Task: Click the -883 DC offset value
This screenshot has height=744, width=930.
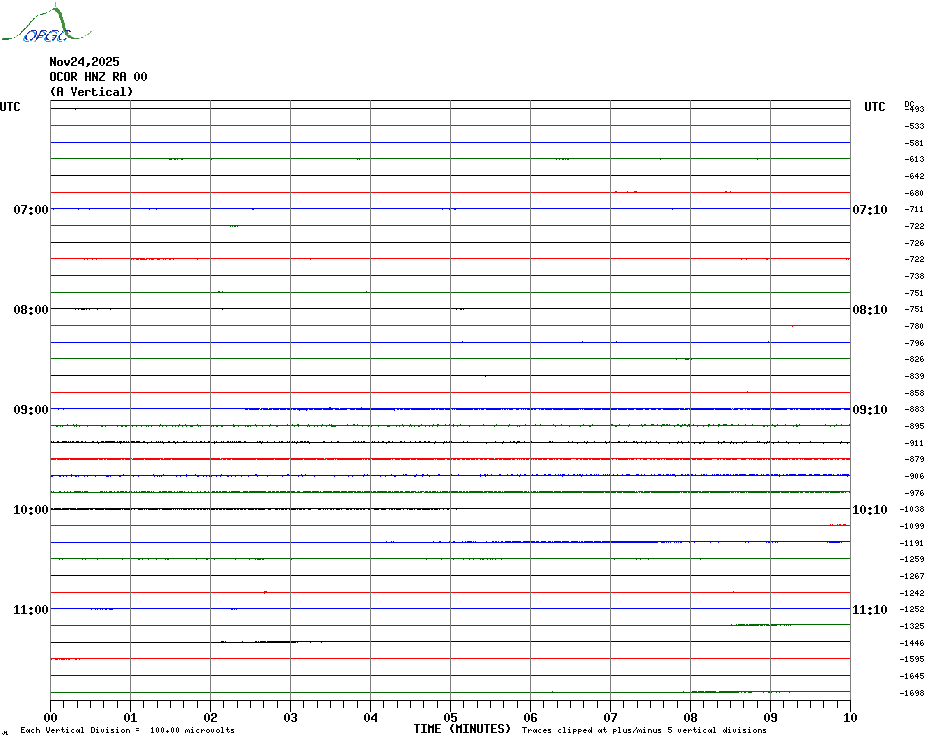Action: click(914, 410)
